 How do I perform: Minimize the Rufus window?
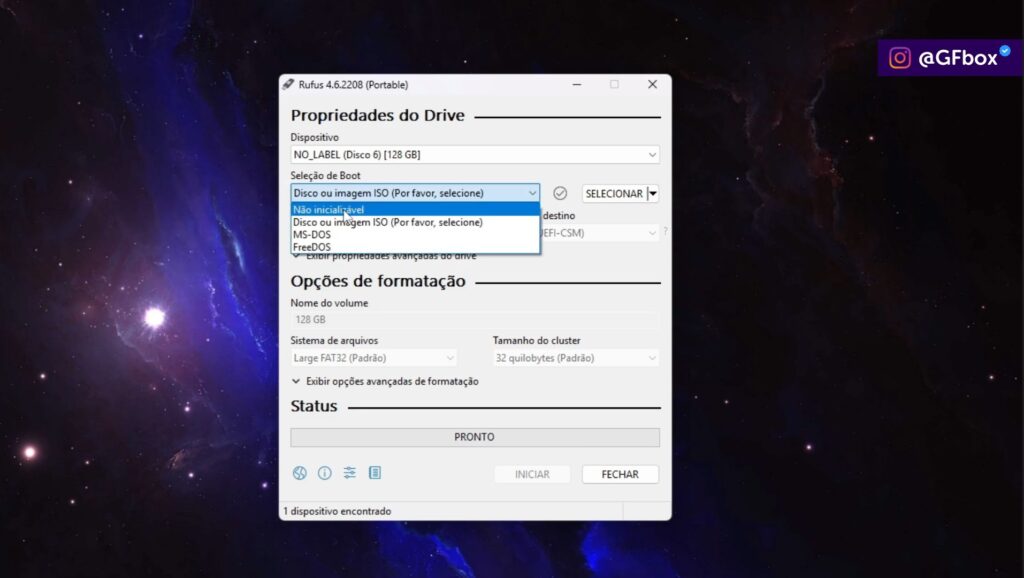coord(577,84)
